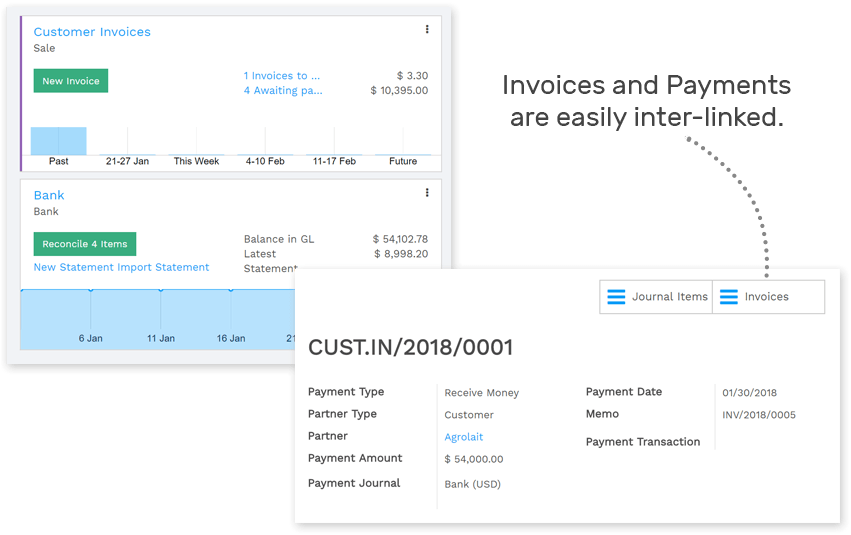
Task: Open the Bank journal title link
Action: tap(49, 195)
